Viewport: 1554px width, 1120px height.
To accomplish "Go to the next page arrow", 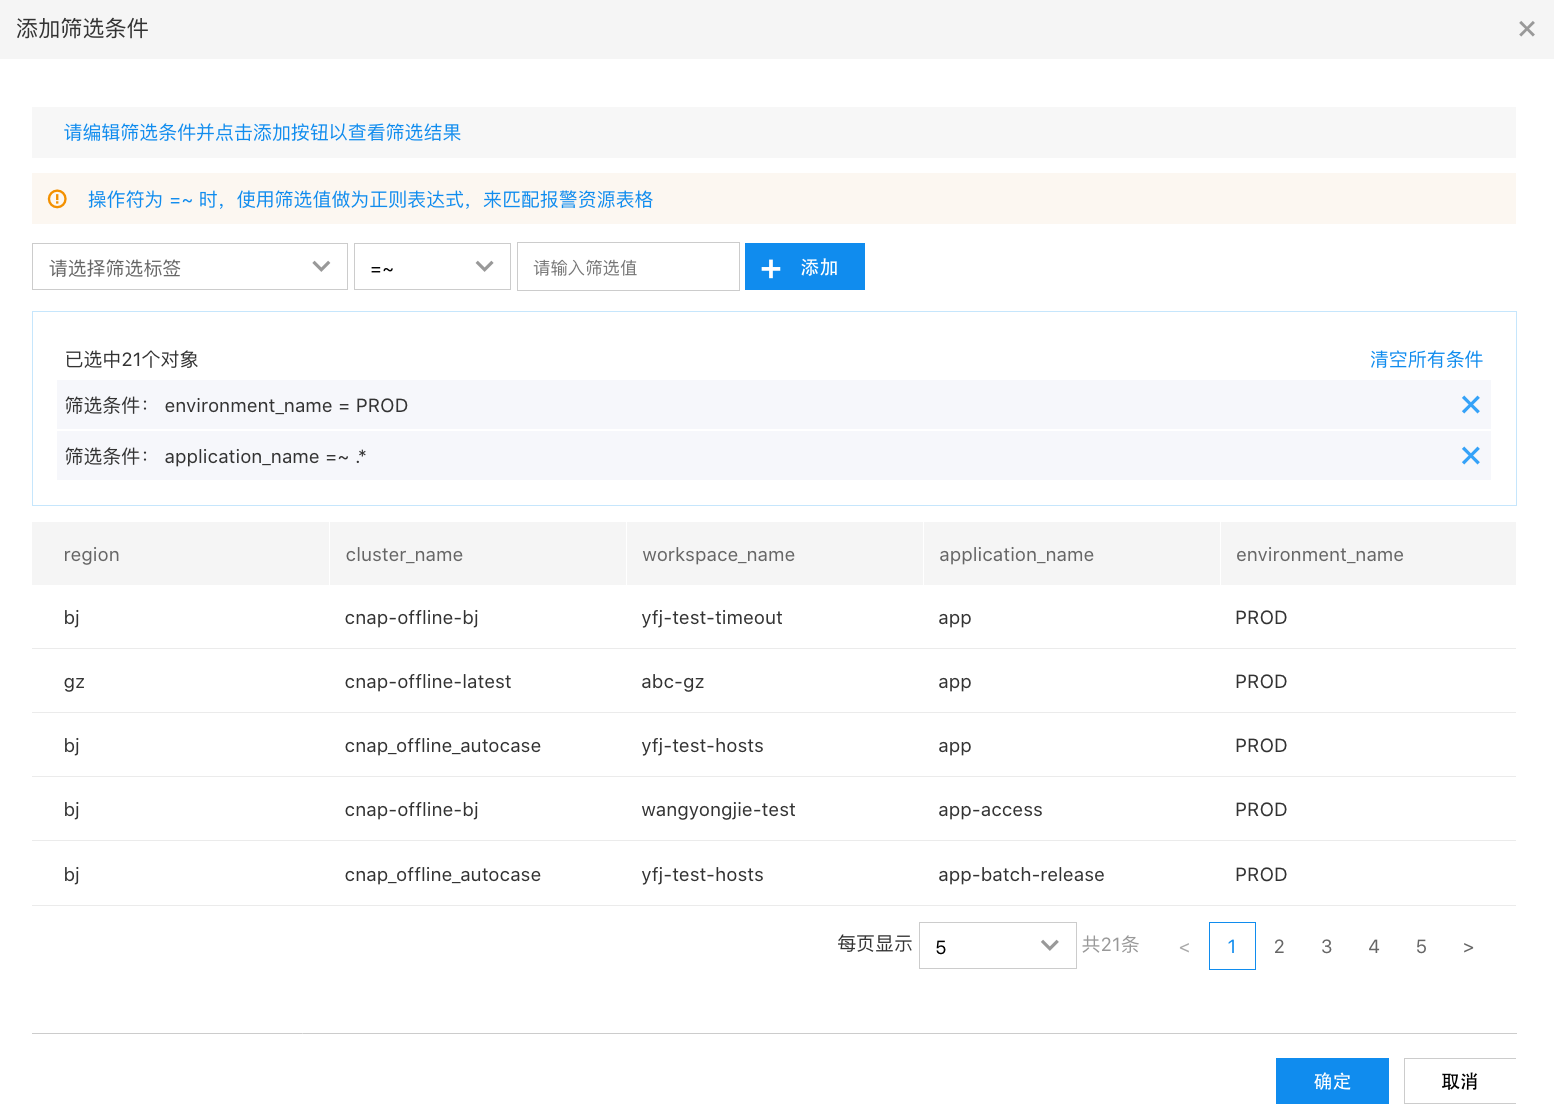I will click(x=1468, y=947).
